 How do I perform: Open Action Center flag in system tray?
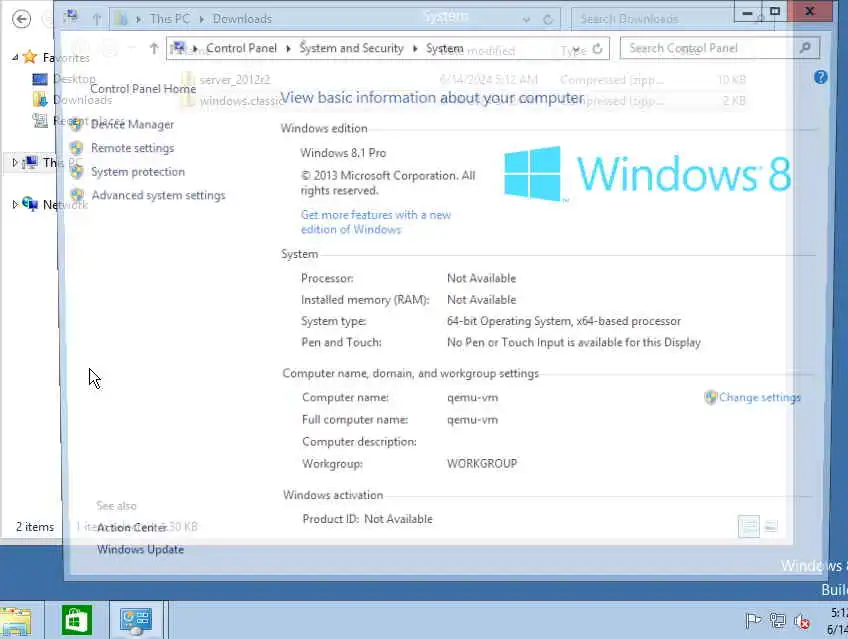point(752,621)
